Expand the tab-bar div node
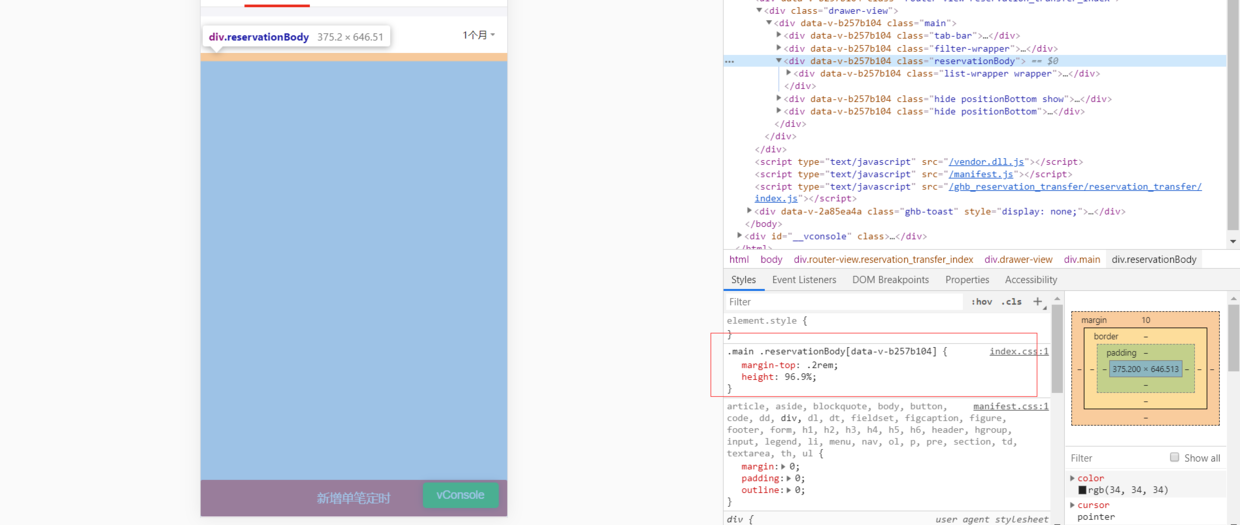1240x525 pixels. (779, 36)
